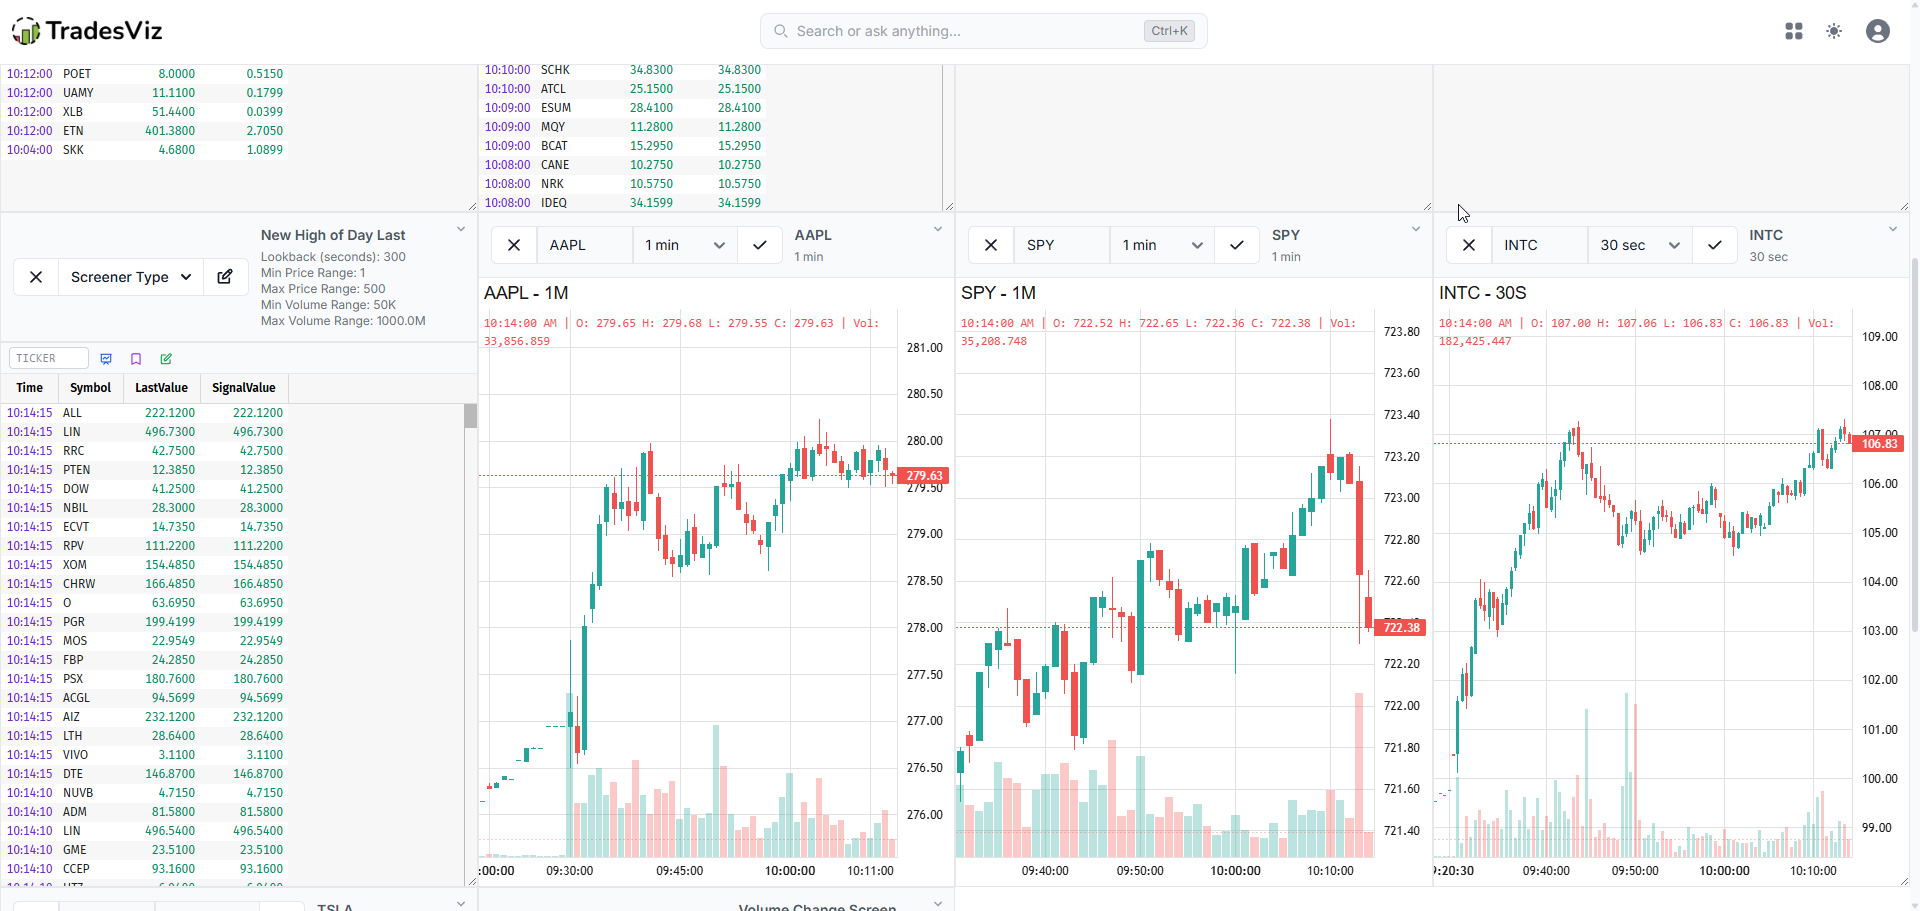Sort by the Symbol column header
The width and height of the screenshot is (1920, 911).
pos(90,388)
